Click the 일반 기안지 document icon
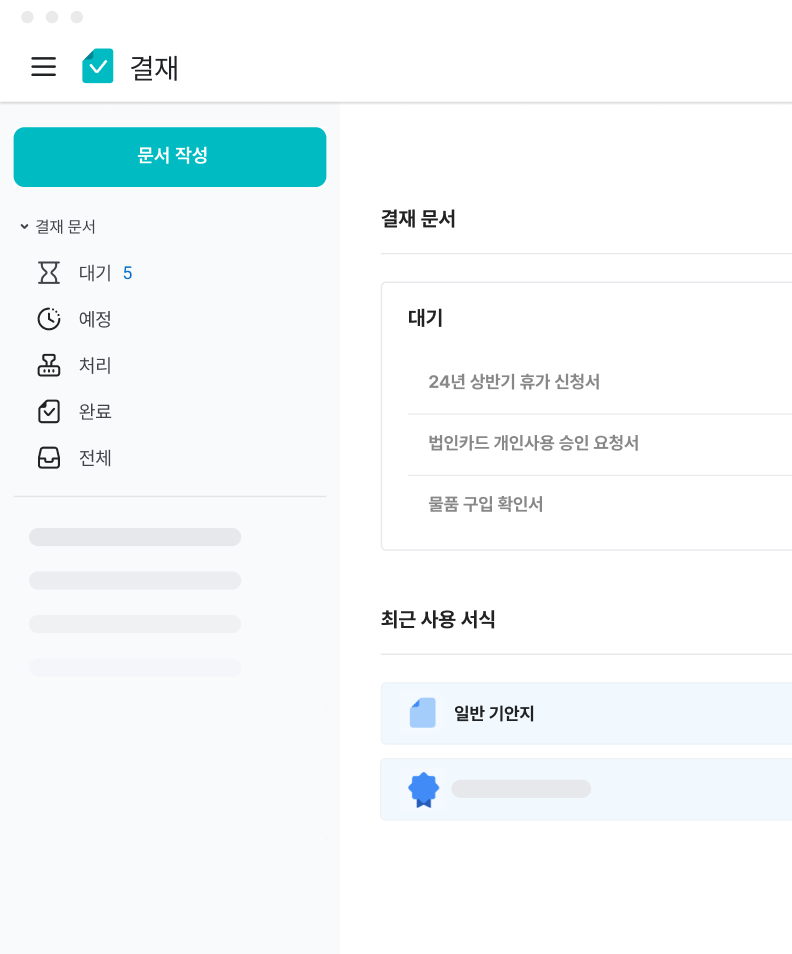Screen dimensions: 792x954 423,713
